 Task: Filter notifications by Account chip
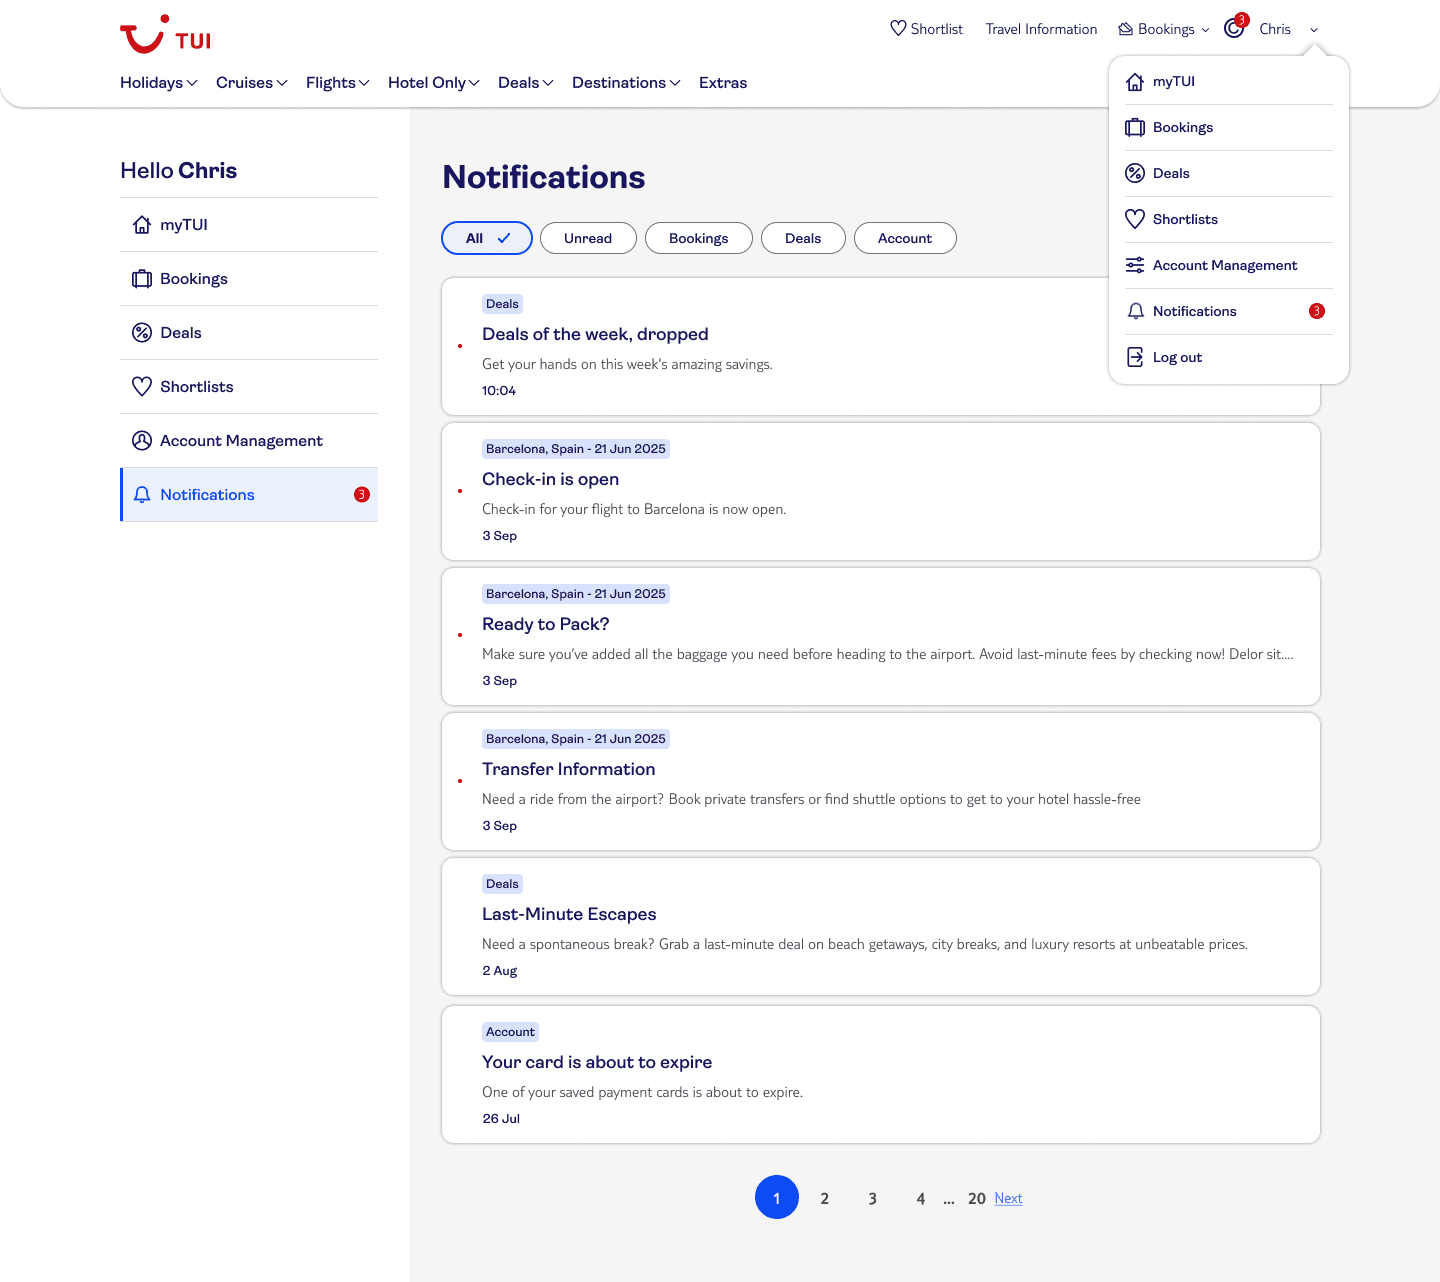point(905,238)
